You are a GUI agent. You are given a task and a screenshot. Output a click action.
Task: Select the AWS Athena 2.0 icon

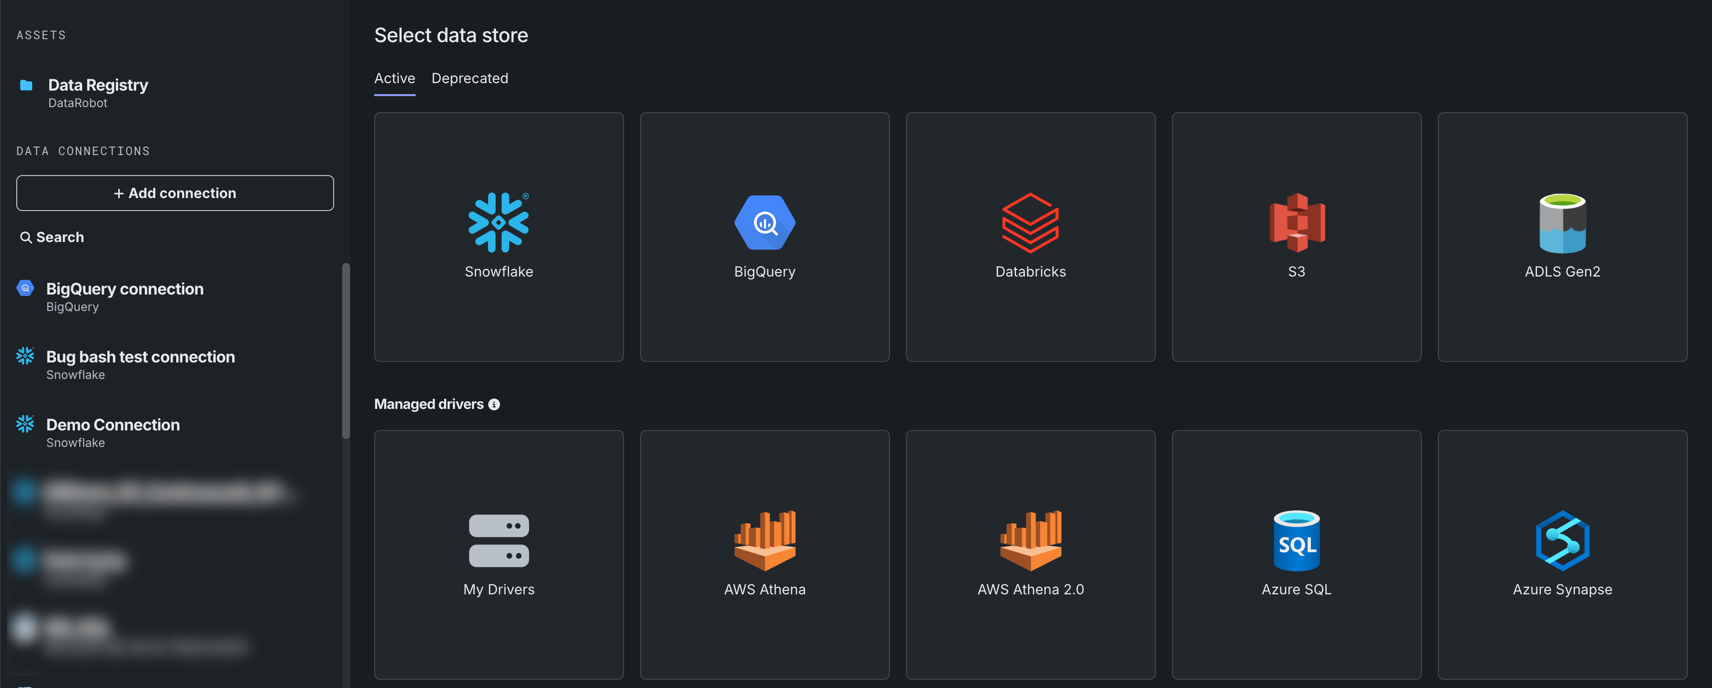[1030, 540]
